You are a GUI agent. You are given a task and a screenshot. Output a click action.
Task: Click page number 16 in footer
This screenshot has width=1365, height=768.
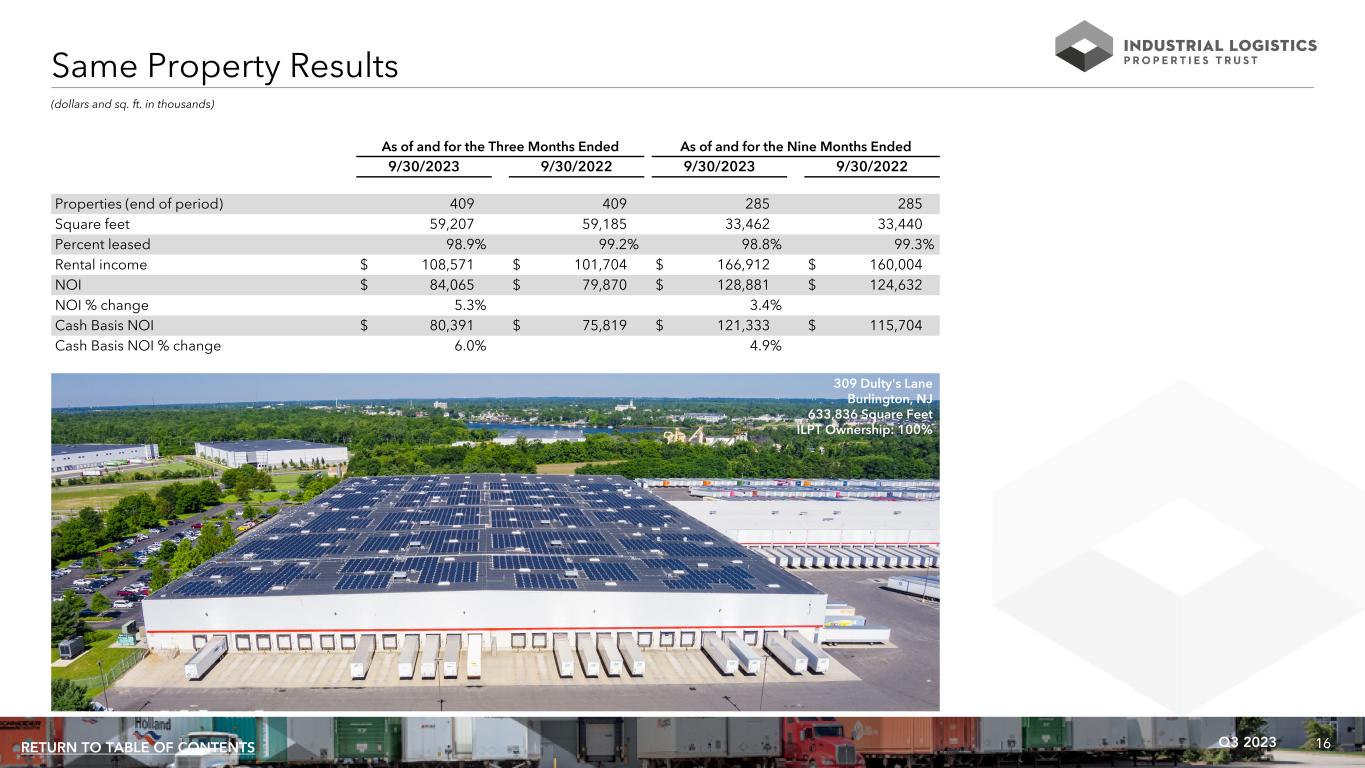1323,743
